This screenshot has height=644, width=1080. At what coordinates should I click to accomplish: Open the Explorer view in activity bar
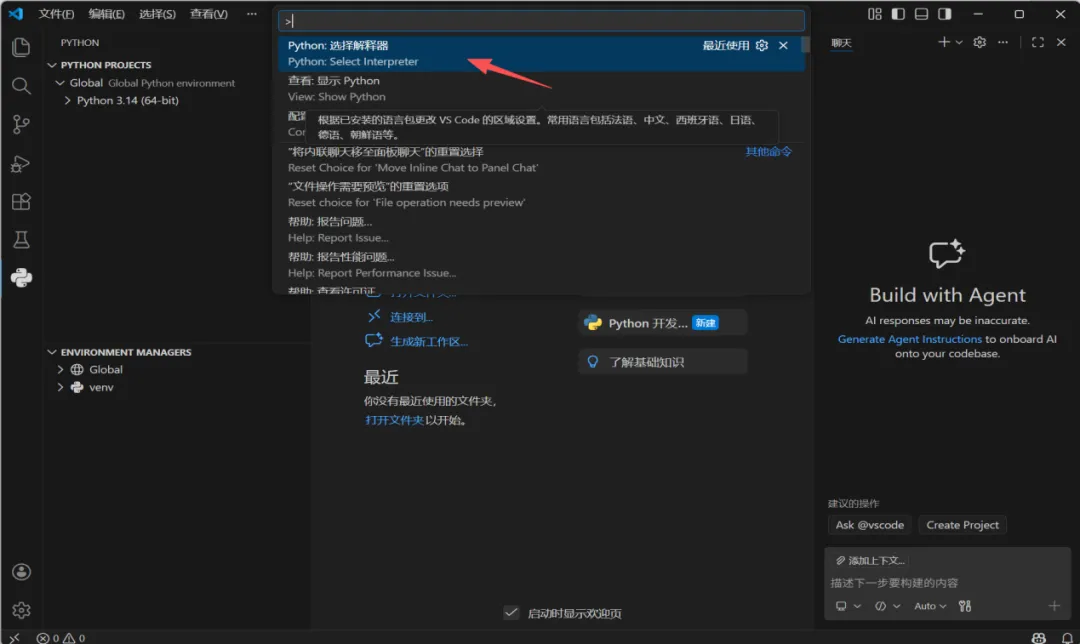coord(21,47)
